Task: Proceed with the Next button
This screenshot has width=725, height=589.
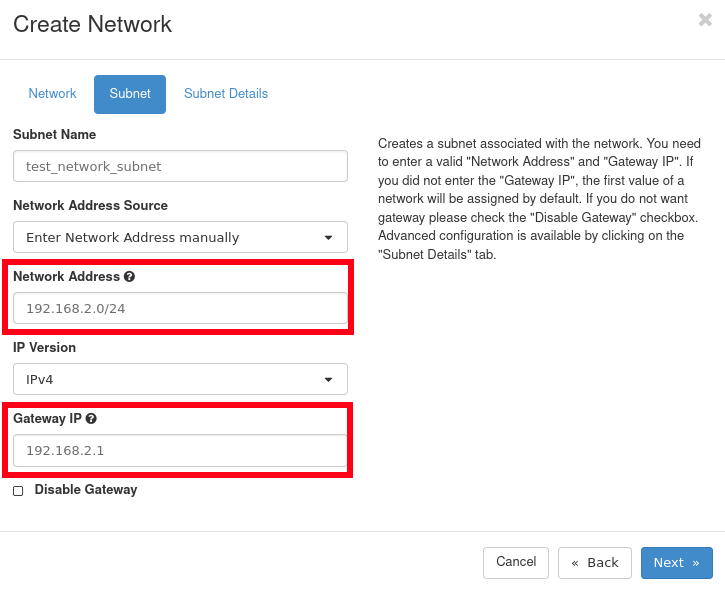Action: [x=676, y=563]
